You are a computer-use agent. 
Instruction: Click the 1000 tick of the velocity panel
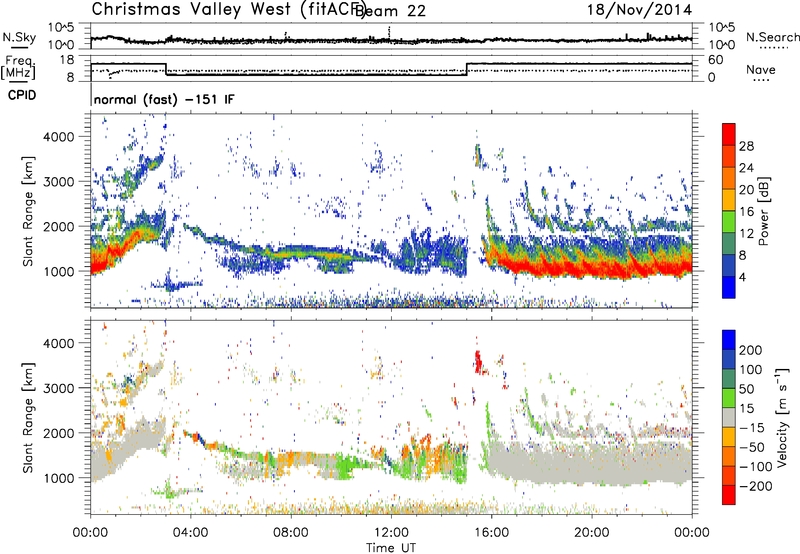pyautogui.click(x=58, y=478)
